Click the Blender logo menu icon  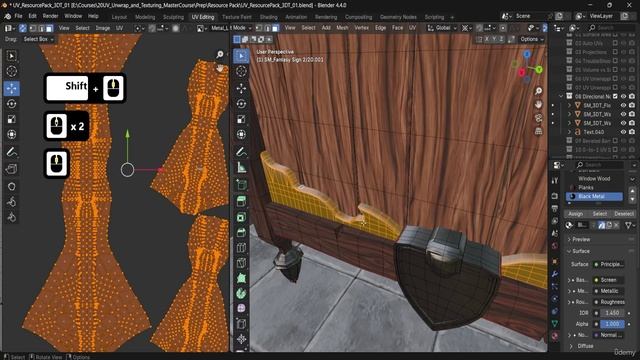8,16
